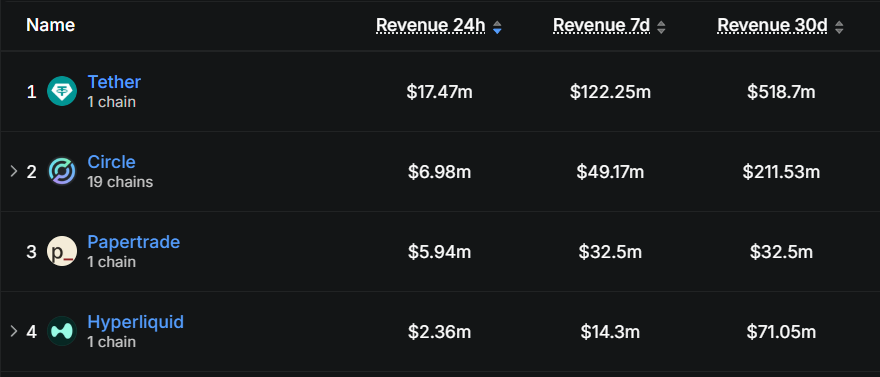
Task: Click the Hyperliquid logo icon
Action: tap(62, 331)
